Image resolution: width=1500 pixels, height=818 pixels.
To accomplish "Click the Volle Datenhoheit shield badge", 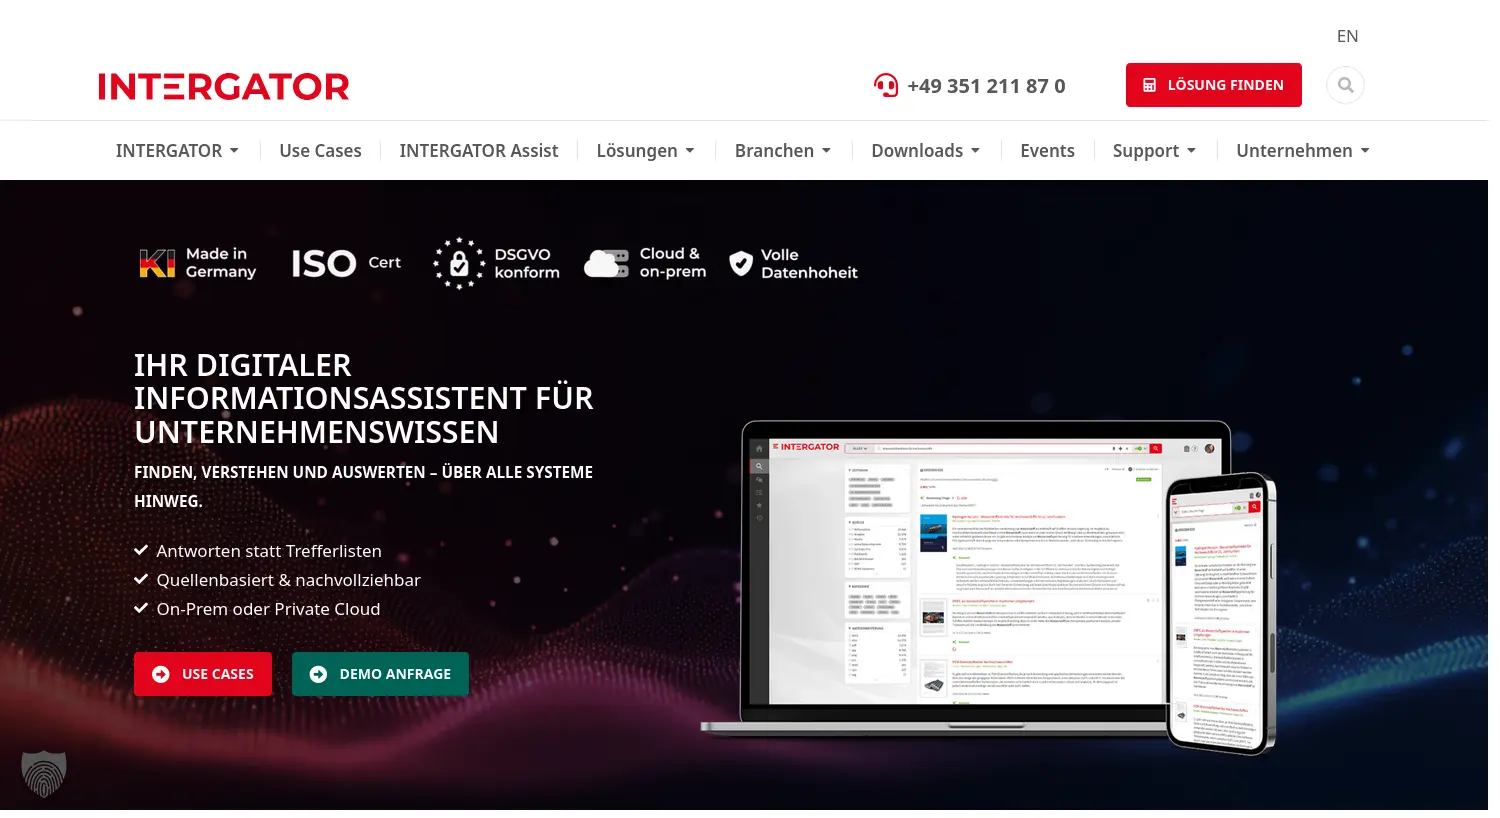I will 793,263.
